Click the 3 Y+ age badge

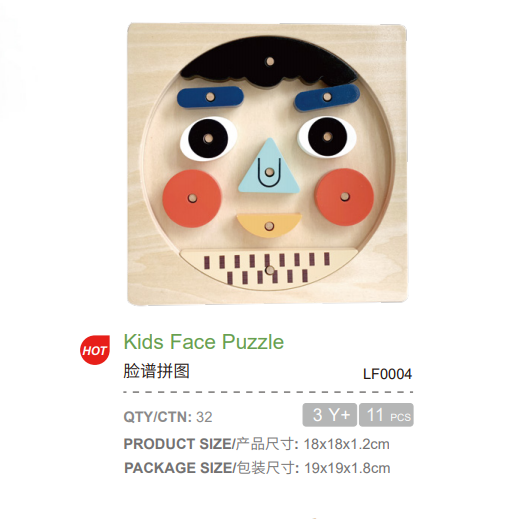pyautogui.click(x=330, y=415)
